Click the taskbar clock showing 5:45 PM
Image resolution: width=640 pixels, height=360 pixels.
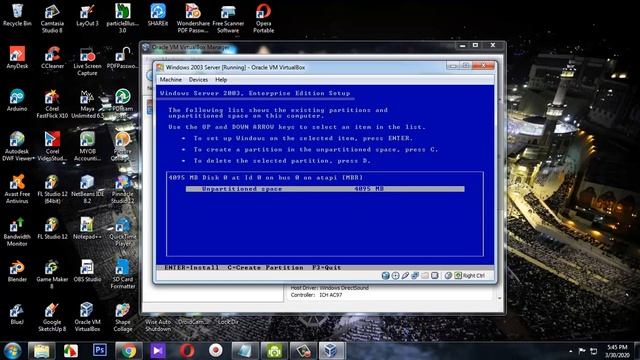[617, 351]
